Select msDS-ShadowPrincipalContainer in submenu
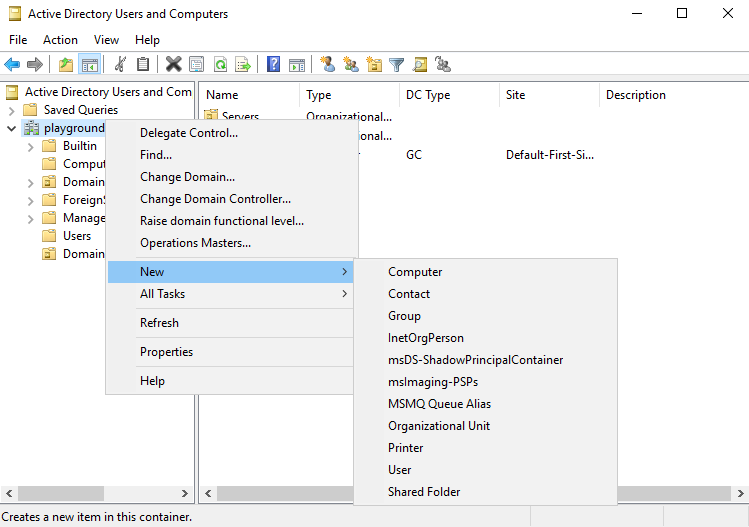 pyautogui.click(x=486, y=360)
